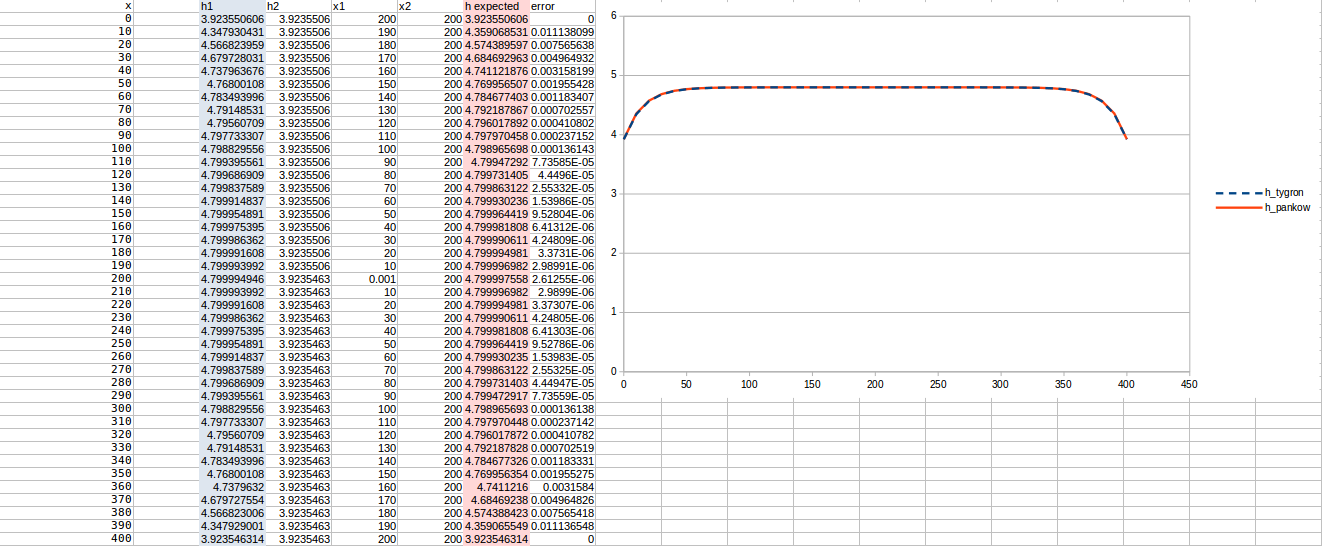Select the error cell showing 4.4496E-05
The width and height of the screenshot is (1322, 546).
(x=562, y=175)
